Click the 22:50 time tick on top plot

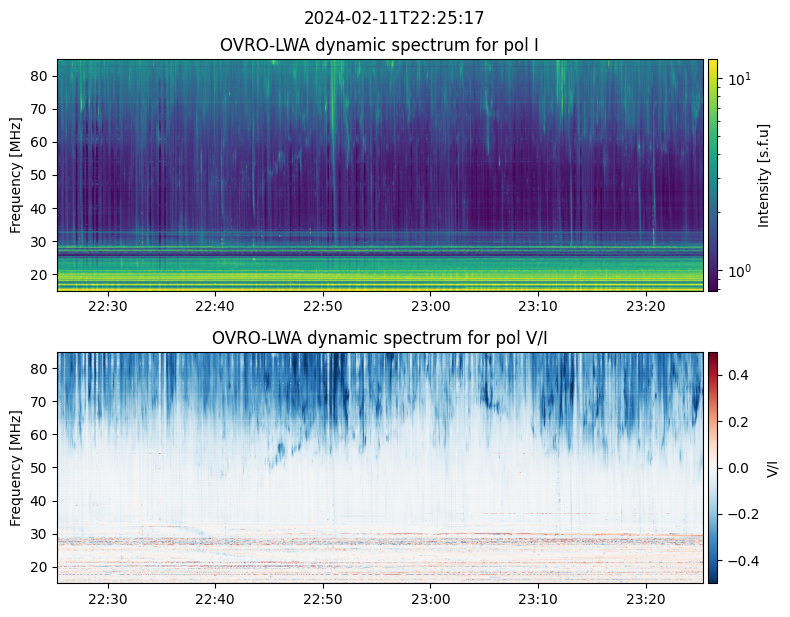click(x=323, y=306)
